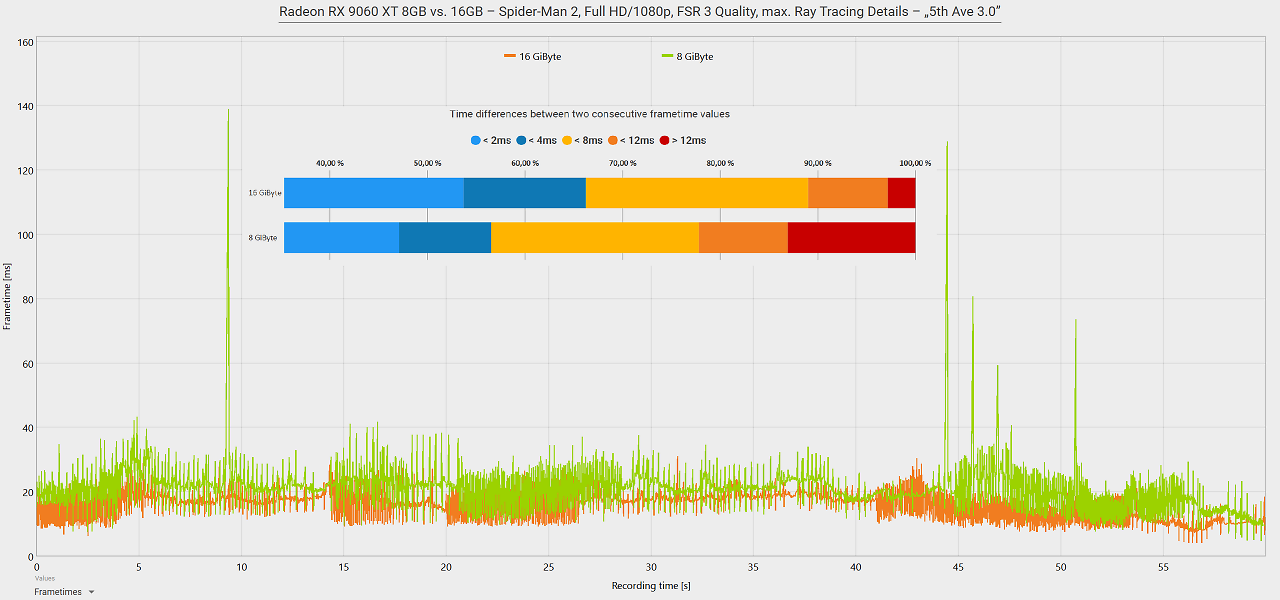
Task: Open the Frametimes dropdown below the chart
Action: [64, 592]
